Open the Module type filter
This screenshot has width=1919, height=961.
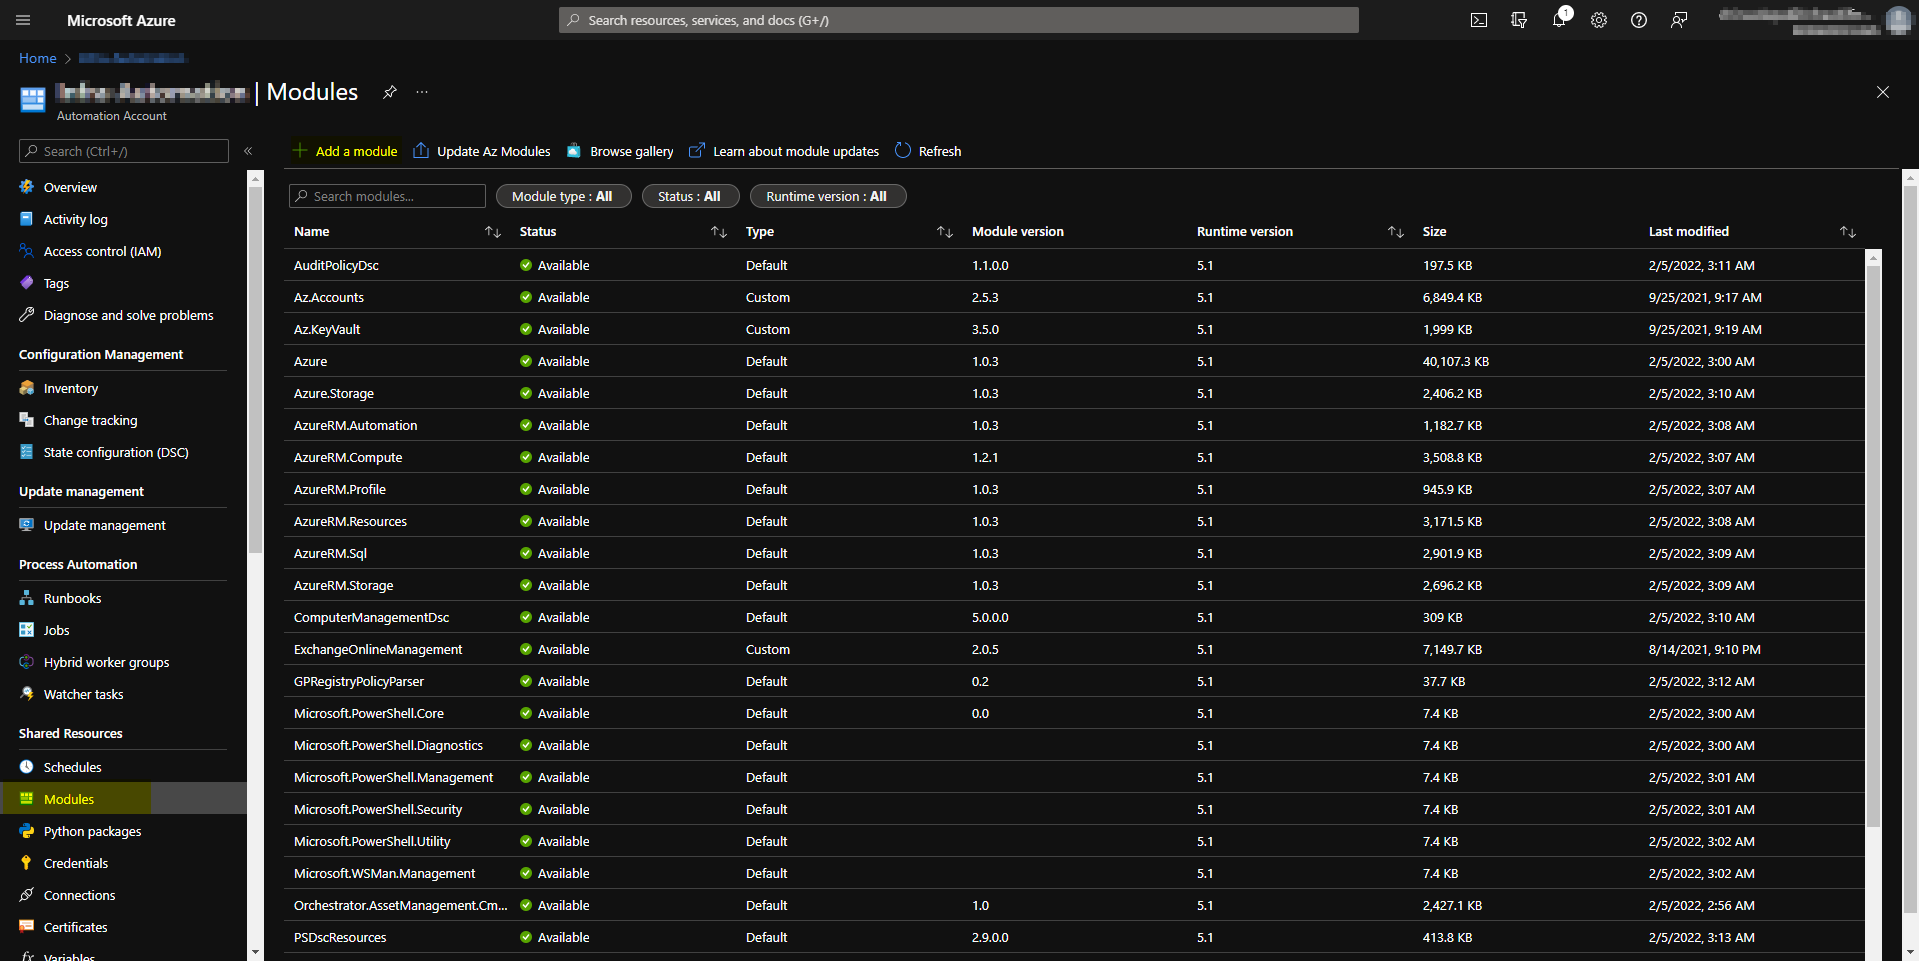(564, 196)
